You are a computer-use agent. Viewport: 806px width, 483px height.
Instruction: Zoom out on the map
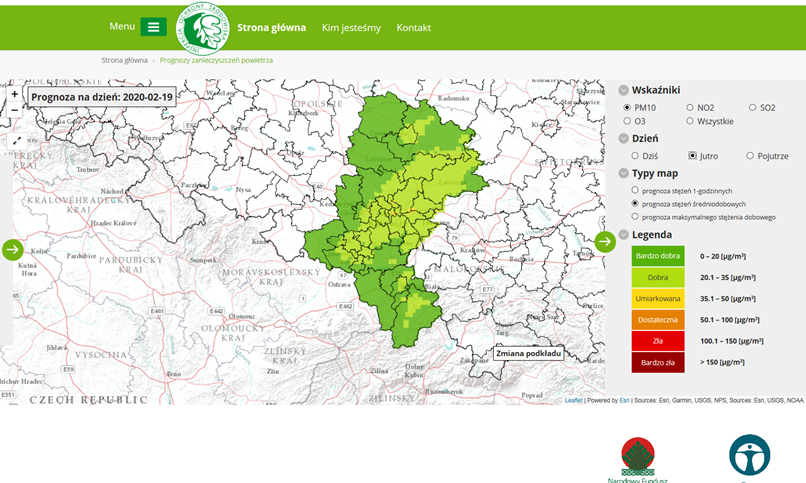pos(15,109)
